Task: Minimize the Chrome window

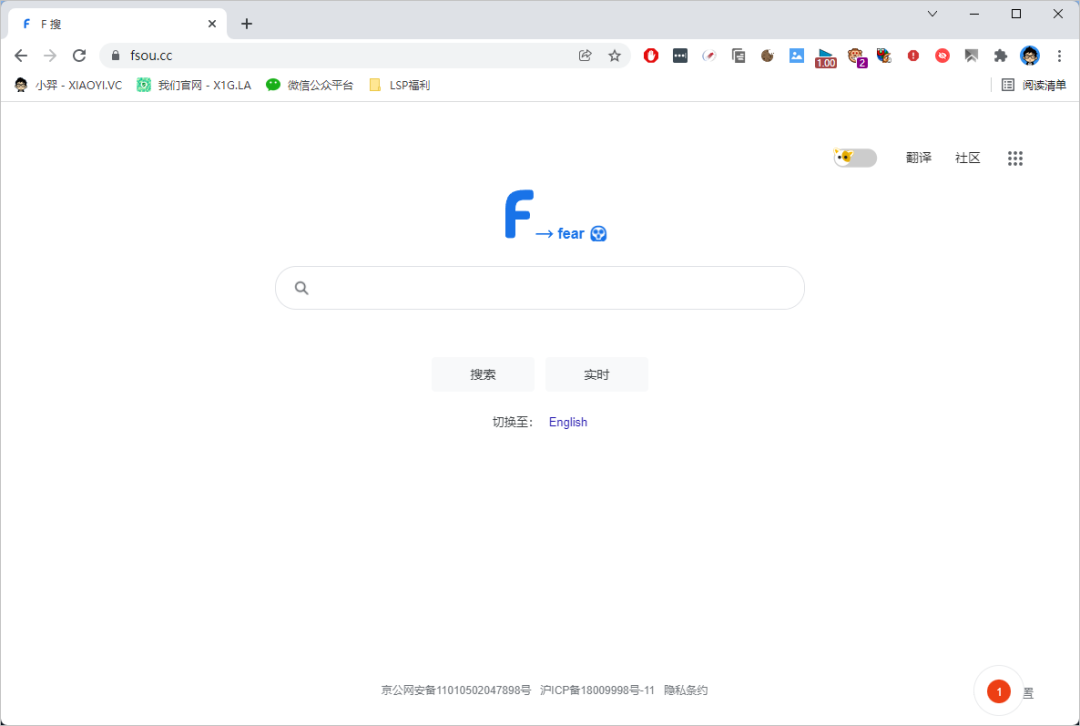Action: pos(974,14)
